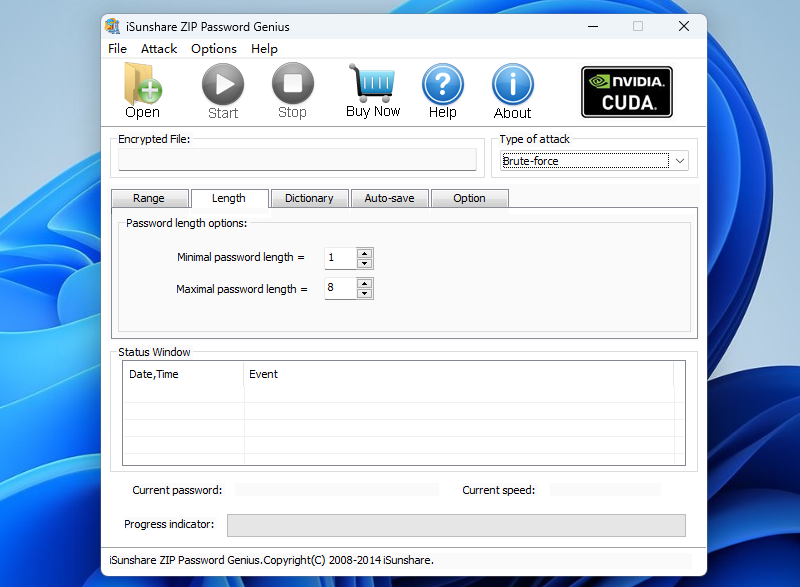Click the 'Current speed:' label
Image resolution: width=800 pixels, height=587 pixels.
[498, 490]
